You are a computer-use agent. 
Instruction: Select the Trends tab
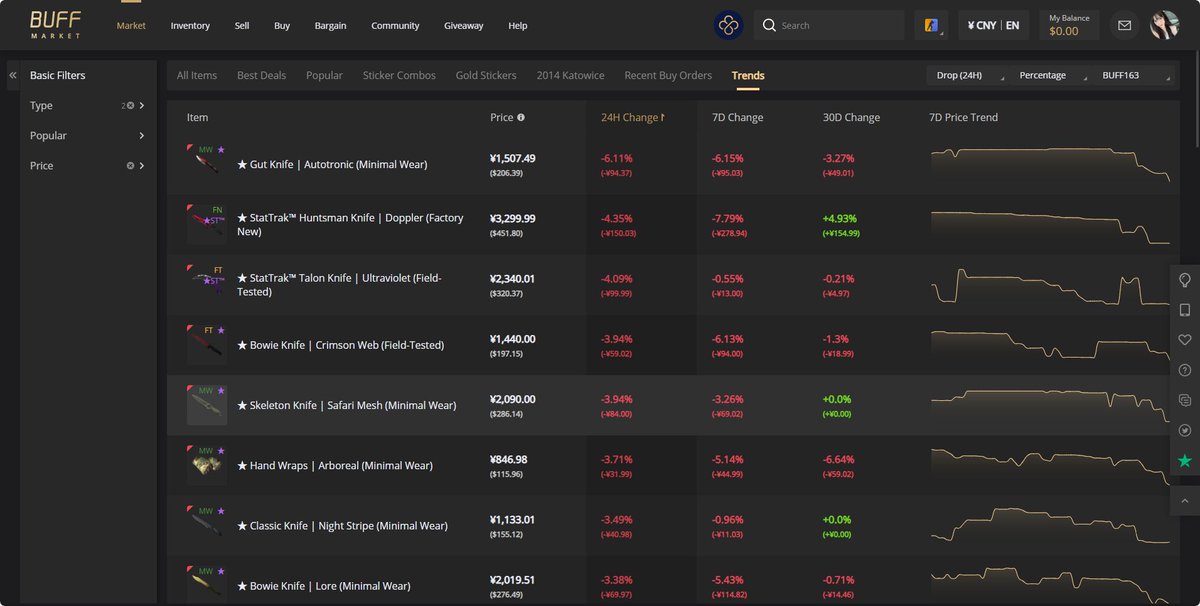point(748,75)
